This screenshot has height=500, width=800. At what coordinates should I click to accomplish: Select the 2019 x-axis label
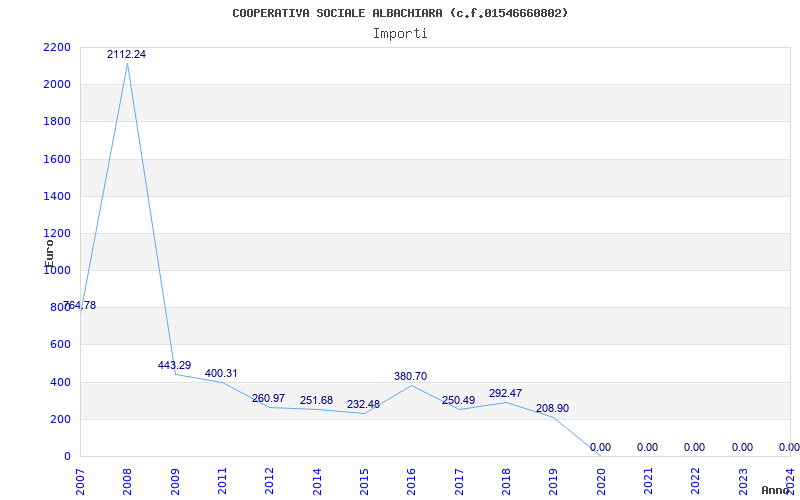(x=553, y=482)
